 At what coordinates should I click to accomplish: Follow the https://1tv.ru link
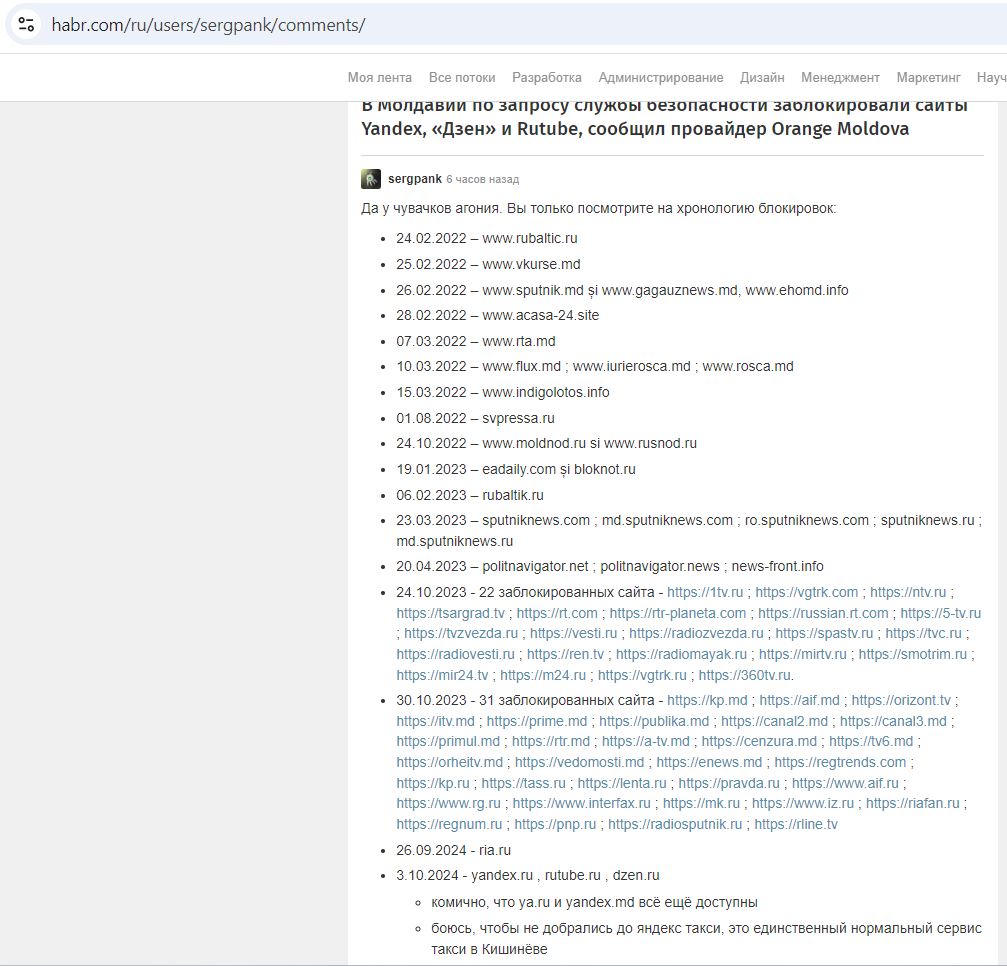point(705,592)
